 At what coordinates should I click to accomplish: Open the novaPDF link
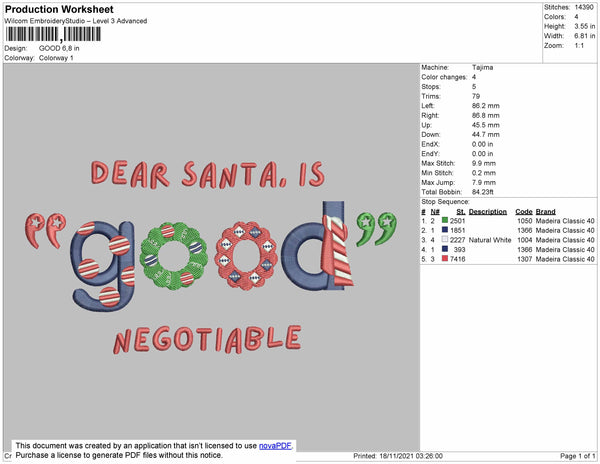(x=276, y=446)
